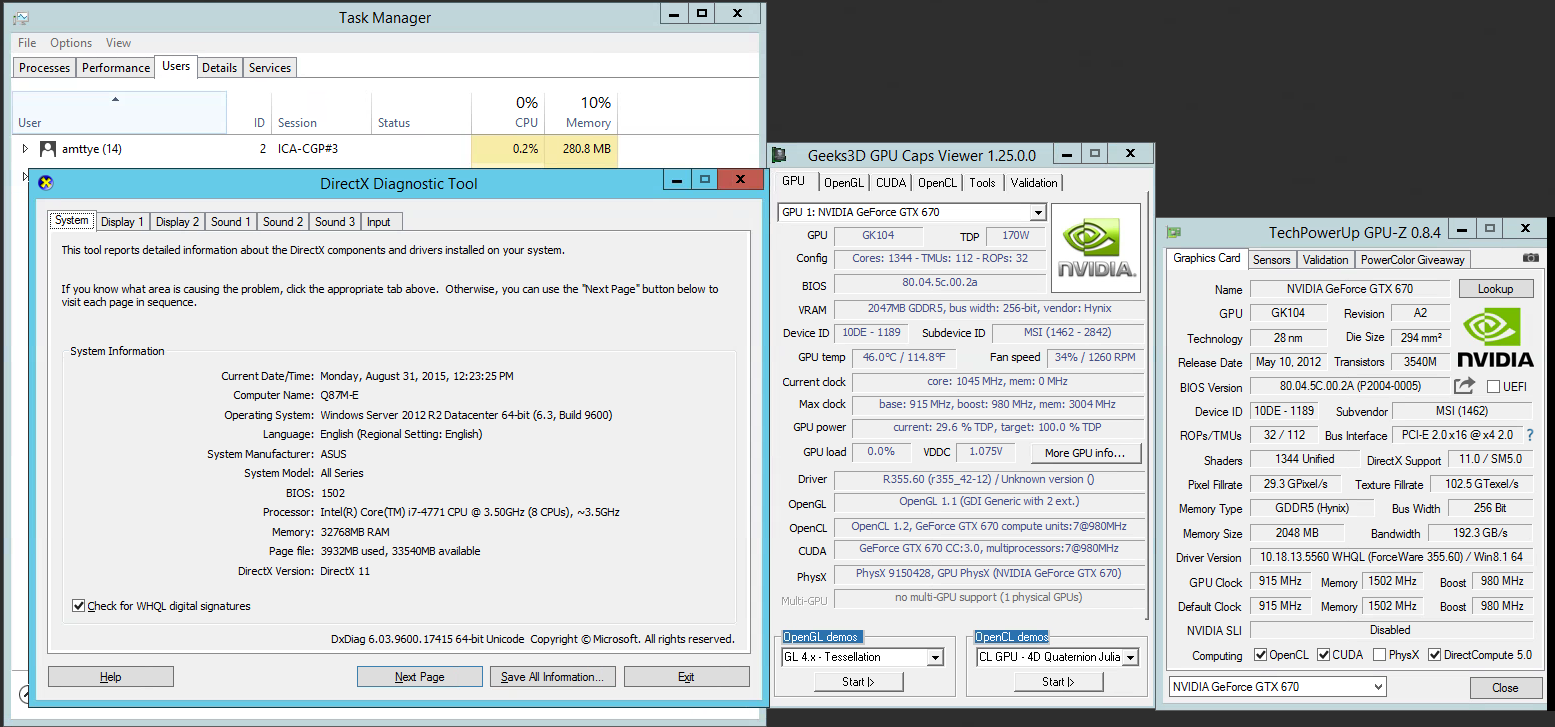Take a GPU-Z screenshot with the camera icon

coord(1530,258)
